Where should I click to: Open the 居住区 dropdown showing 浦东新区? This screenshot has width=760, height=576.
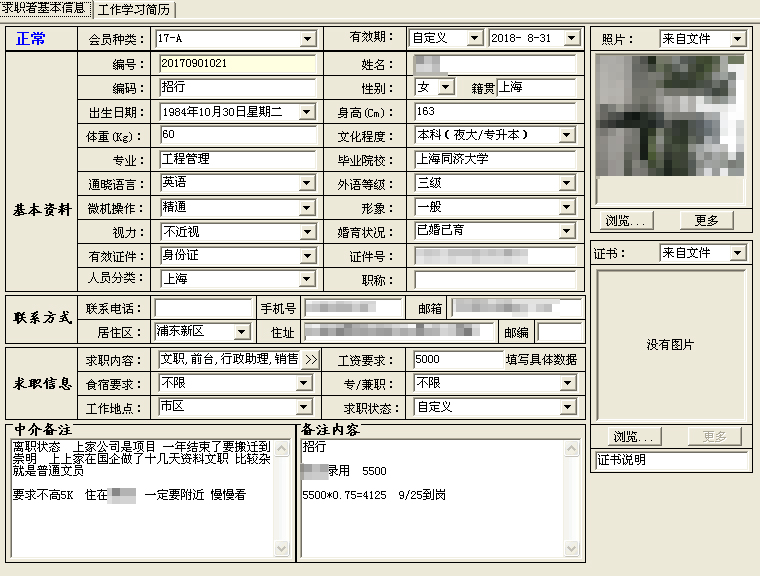(241, 332)
